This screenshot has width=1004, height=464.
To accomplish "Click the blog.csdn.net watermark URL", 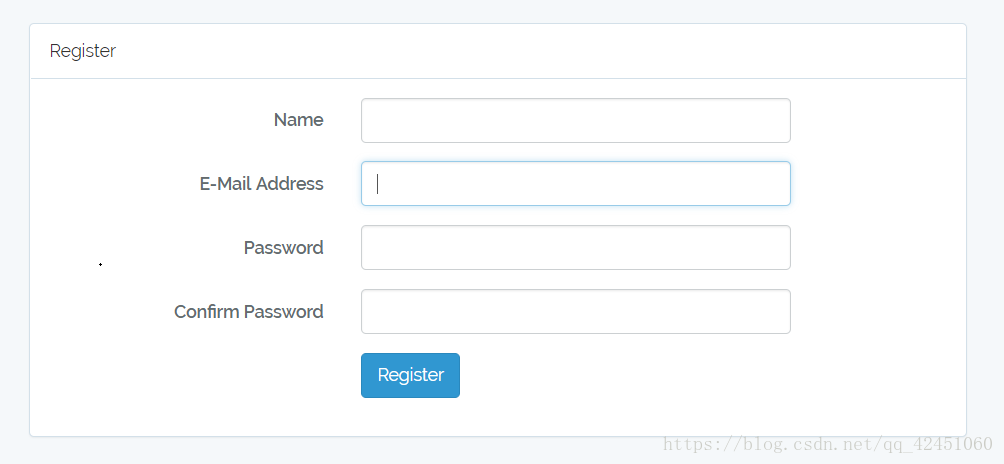I will [827, 444].
